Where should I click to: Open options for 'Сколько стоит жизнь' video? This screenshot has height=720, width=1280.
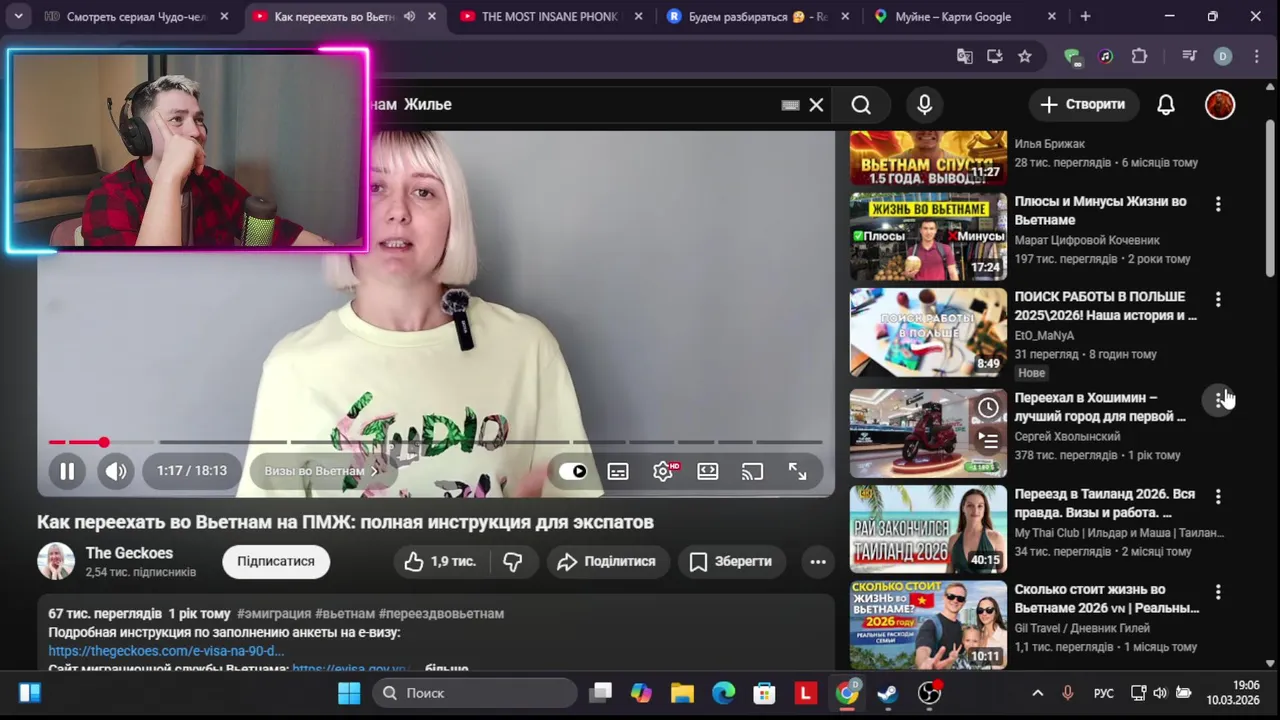[1218, 592]
